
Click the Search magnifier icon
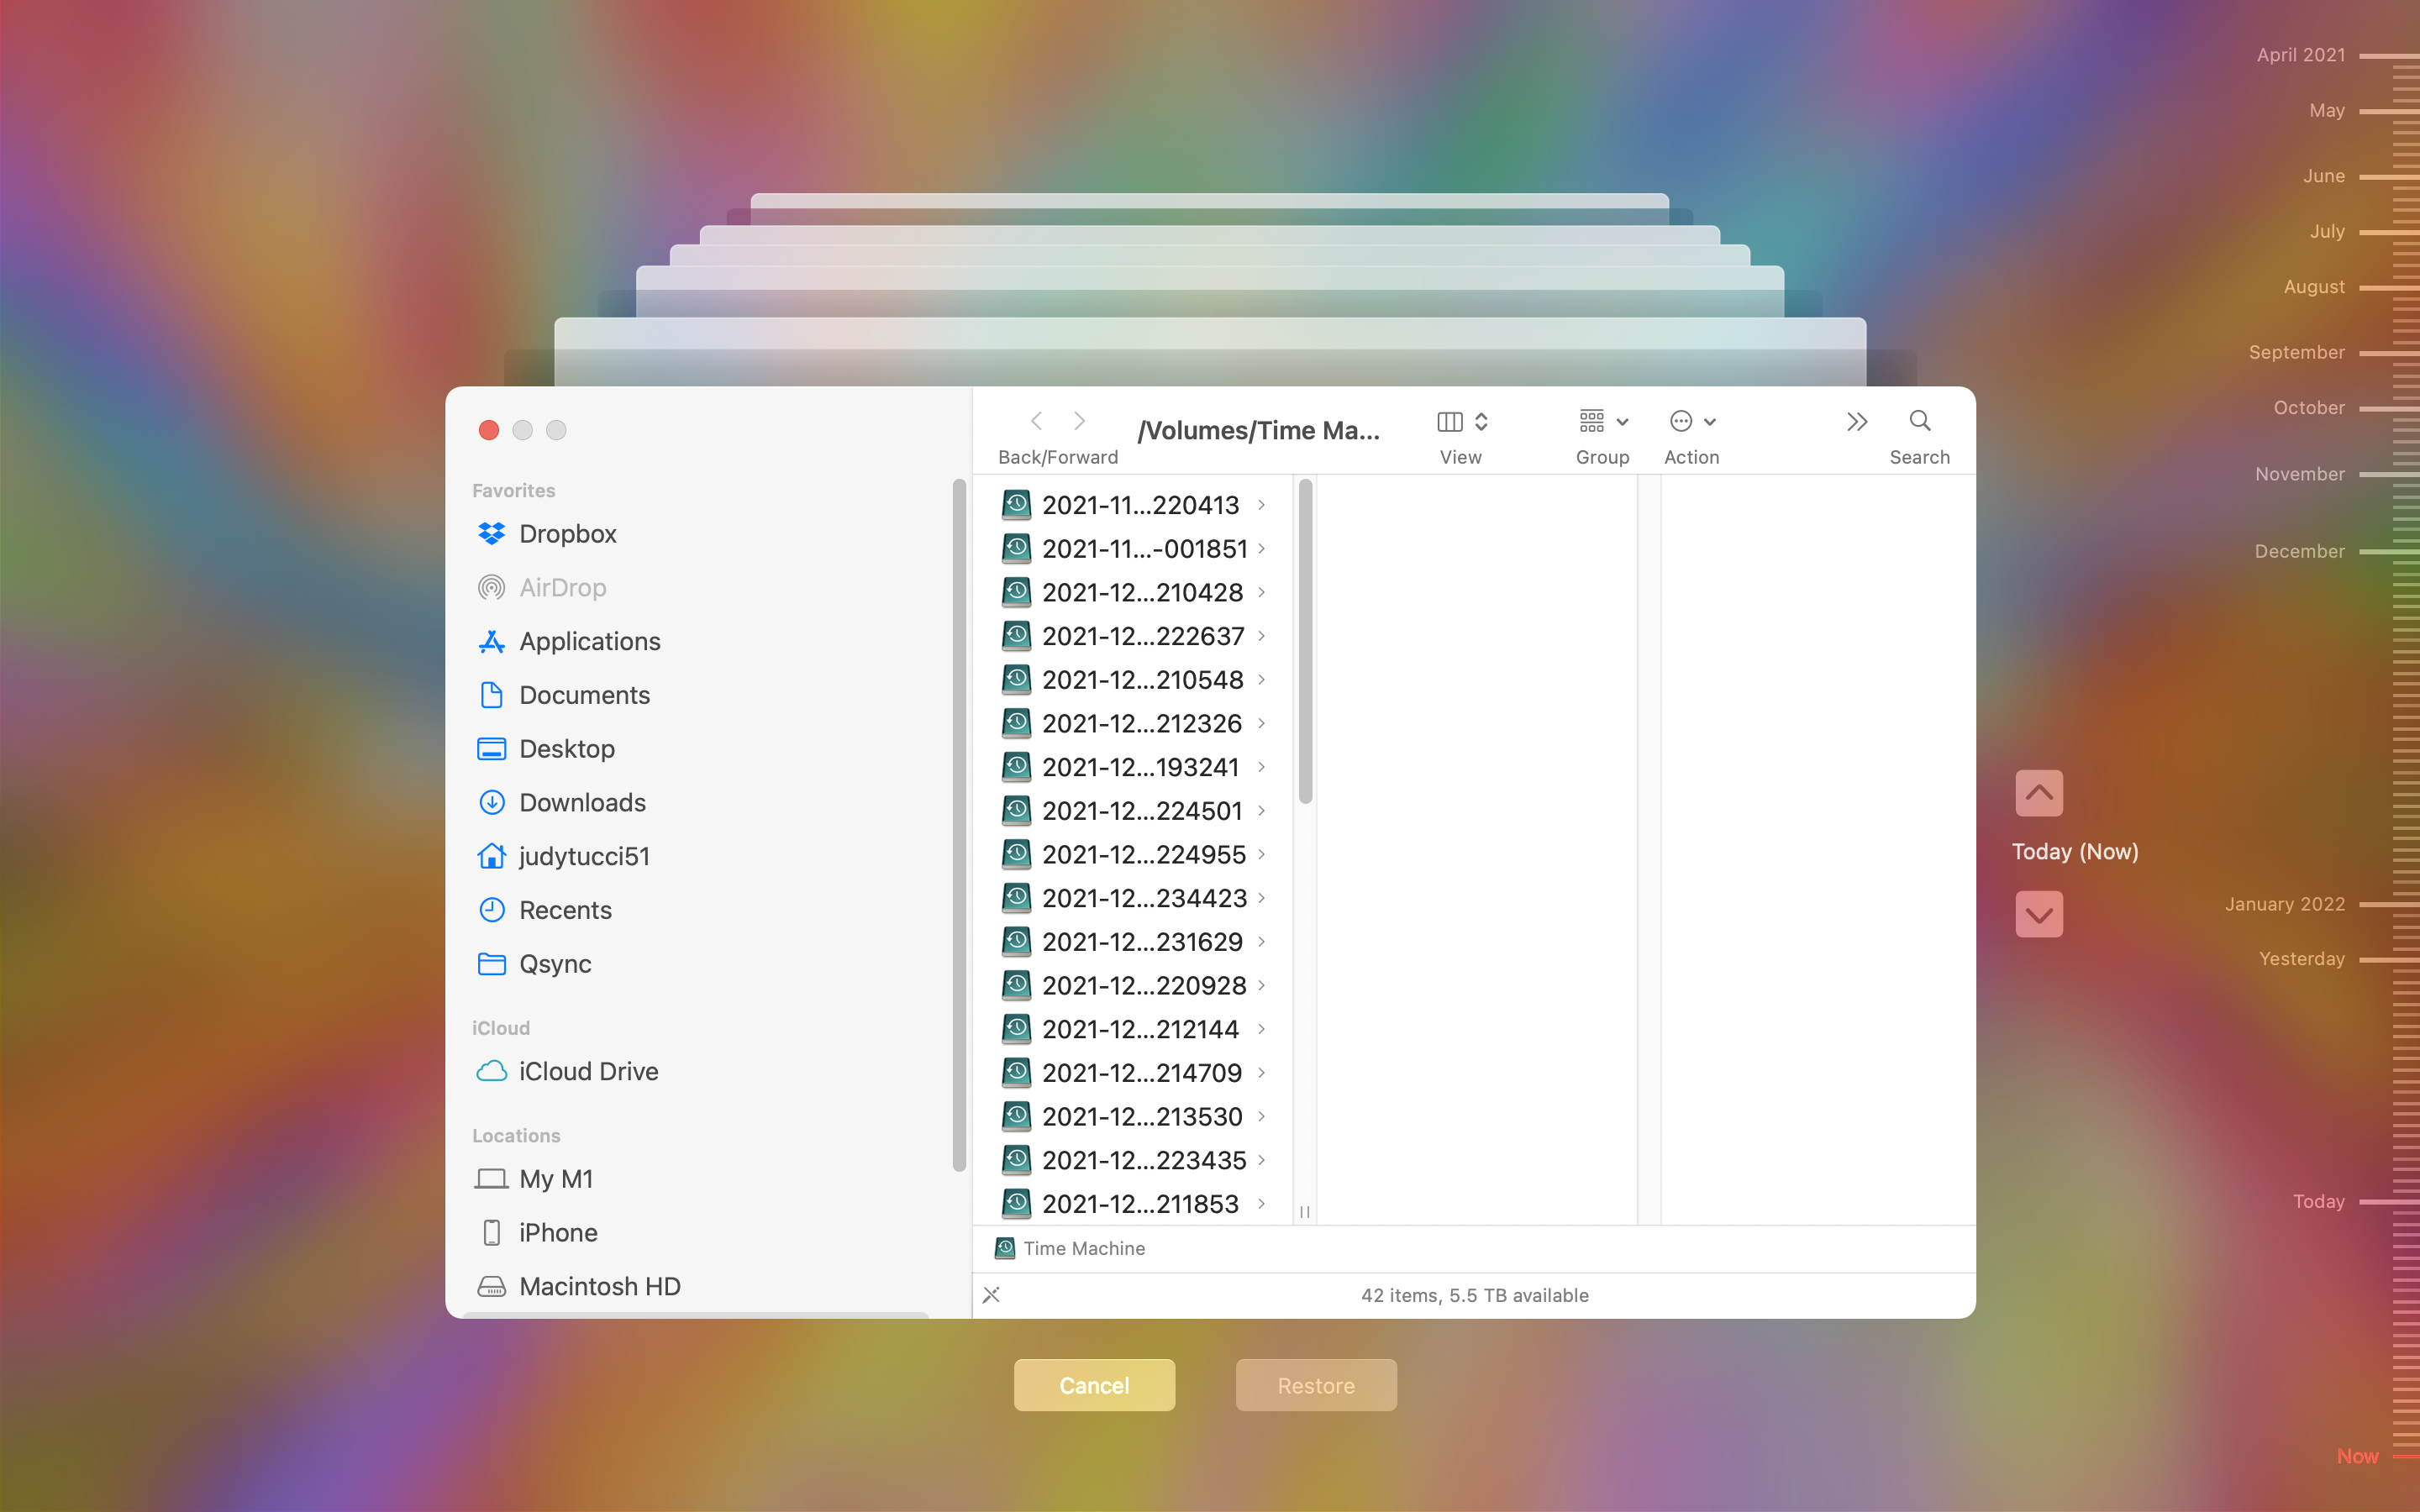(x=1919, y=421)
